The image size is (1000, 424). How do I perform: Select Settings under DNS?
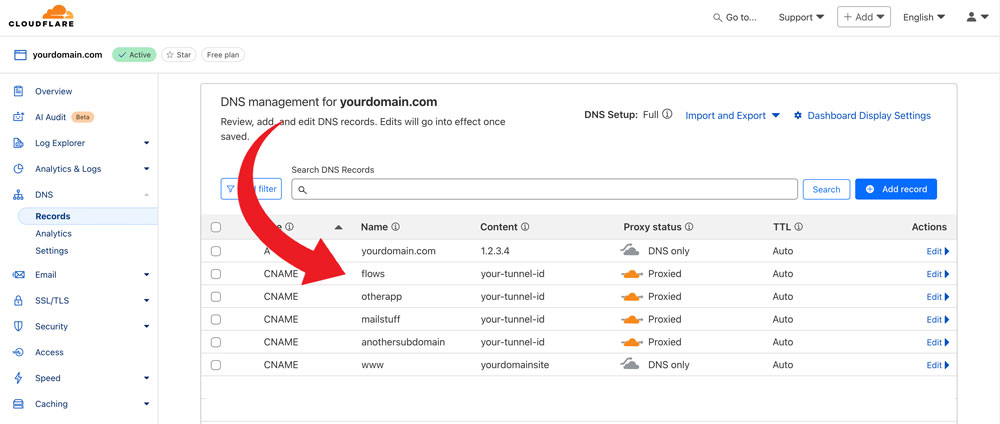coord(52,251)
